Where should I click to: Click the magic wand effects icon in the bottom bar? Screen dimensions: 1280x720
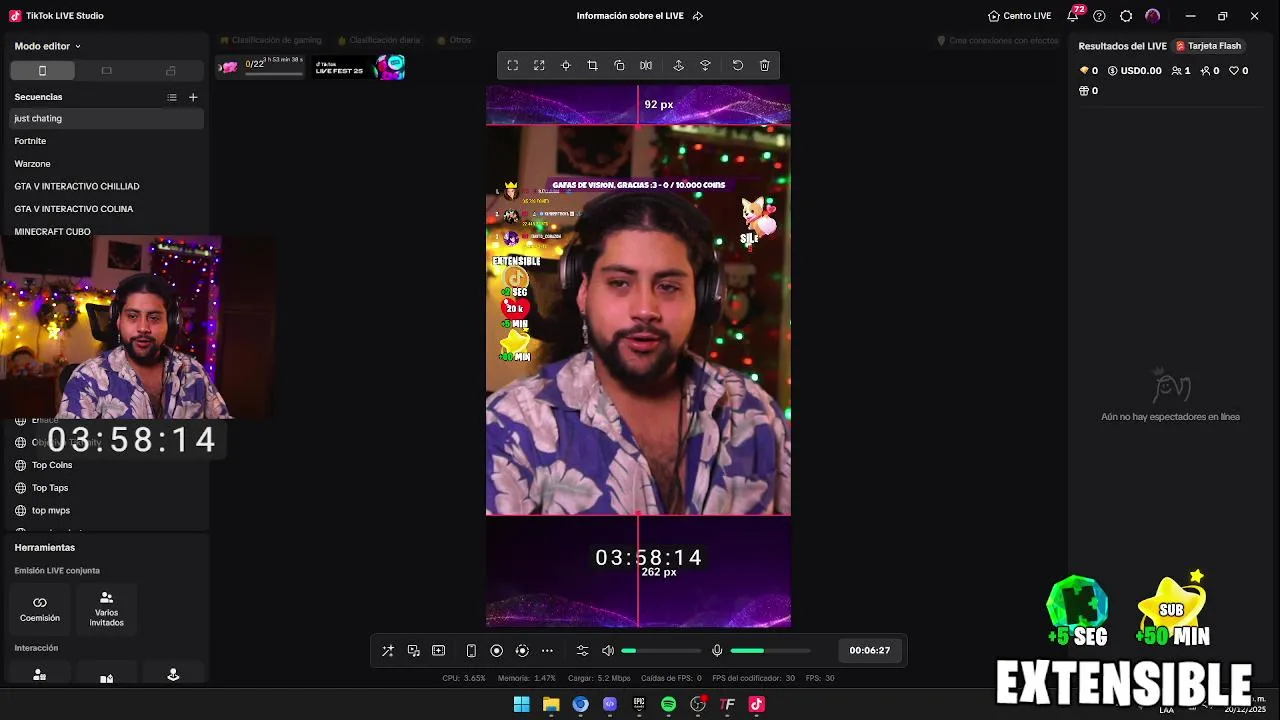click(x=388, y=651)
